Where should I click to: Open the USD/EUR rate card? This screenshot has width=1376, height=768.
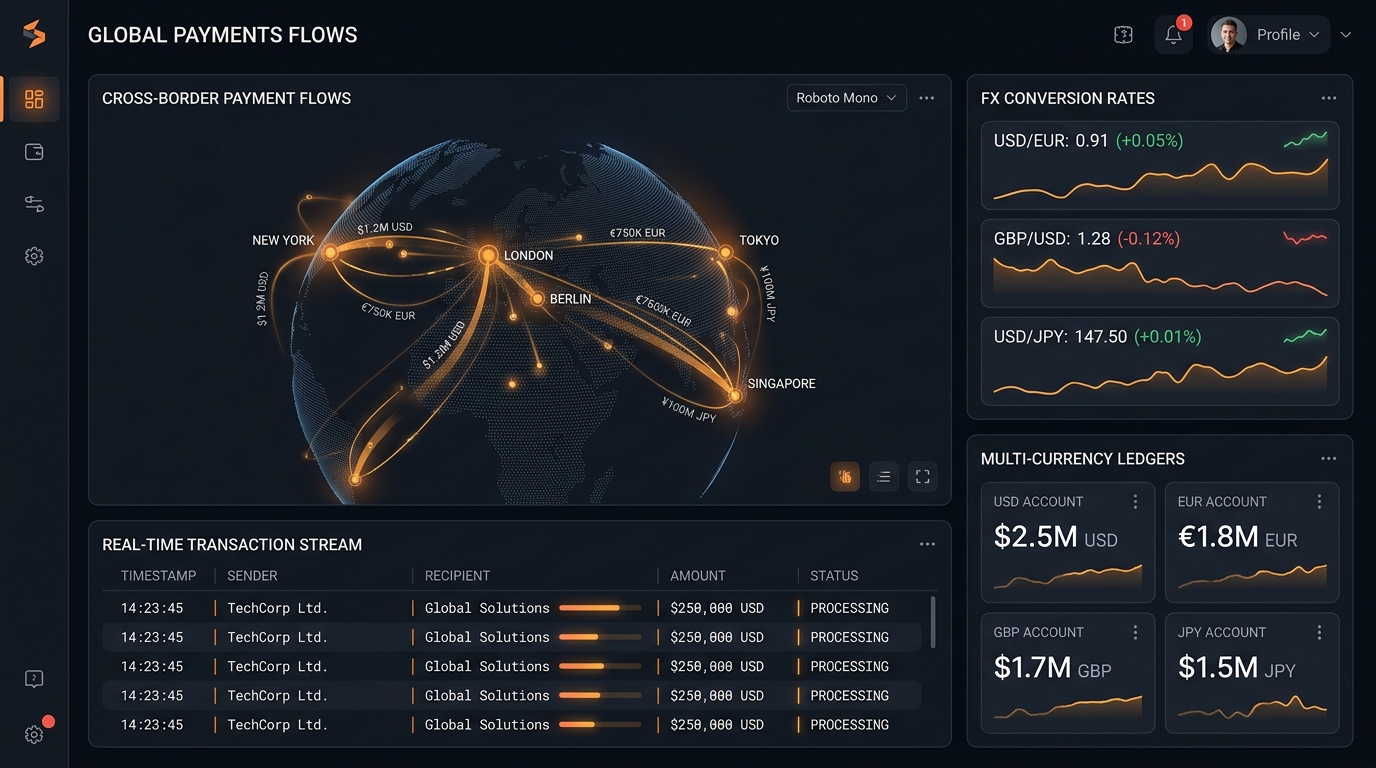tap(1160, 165)
